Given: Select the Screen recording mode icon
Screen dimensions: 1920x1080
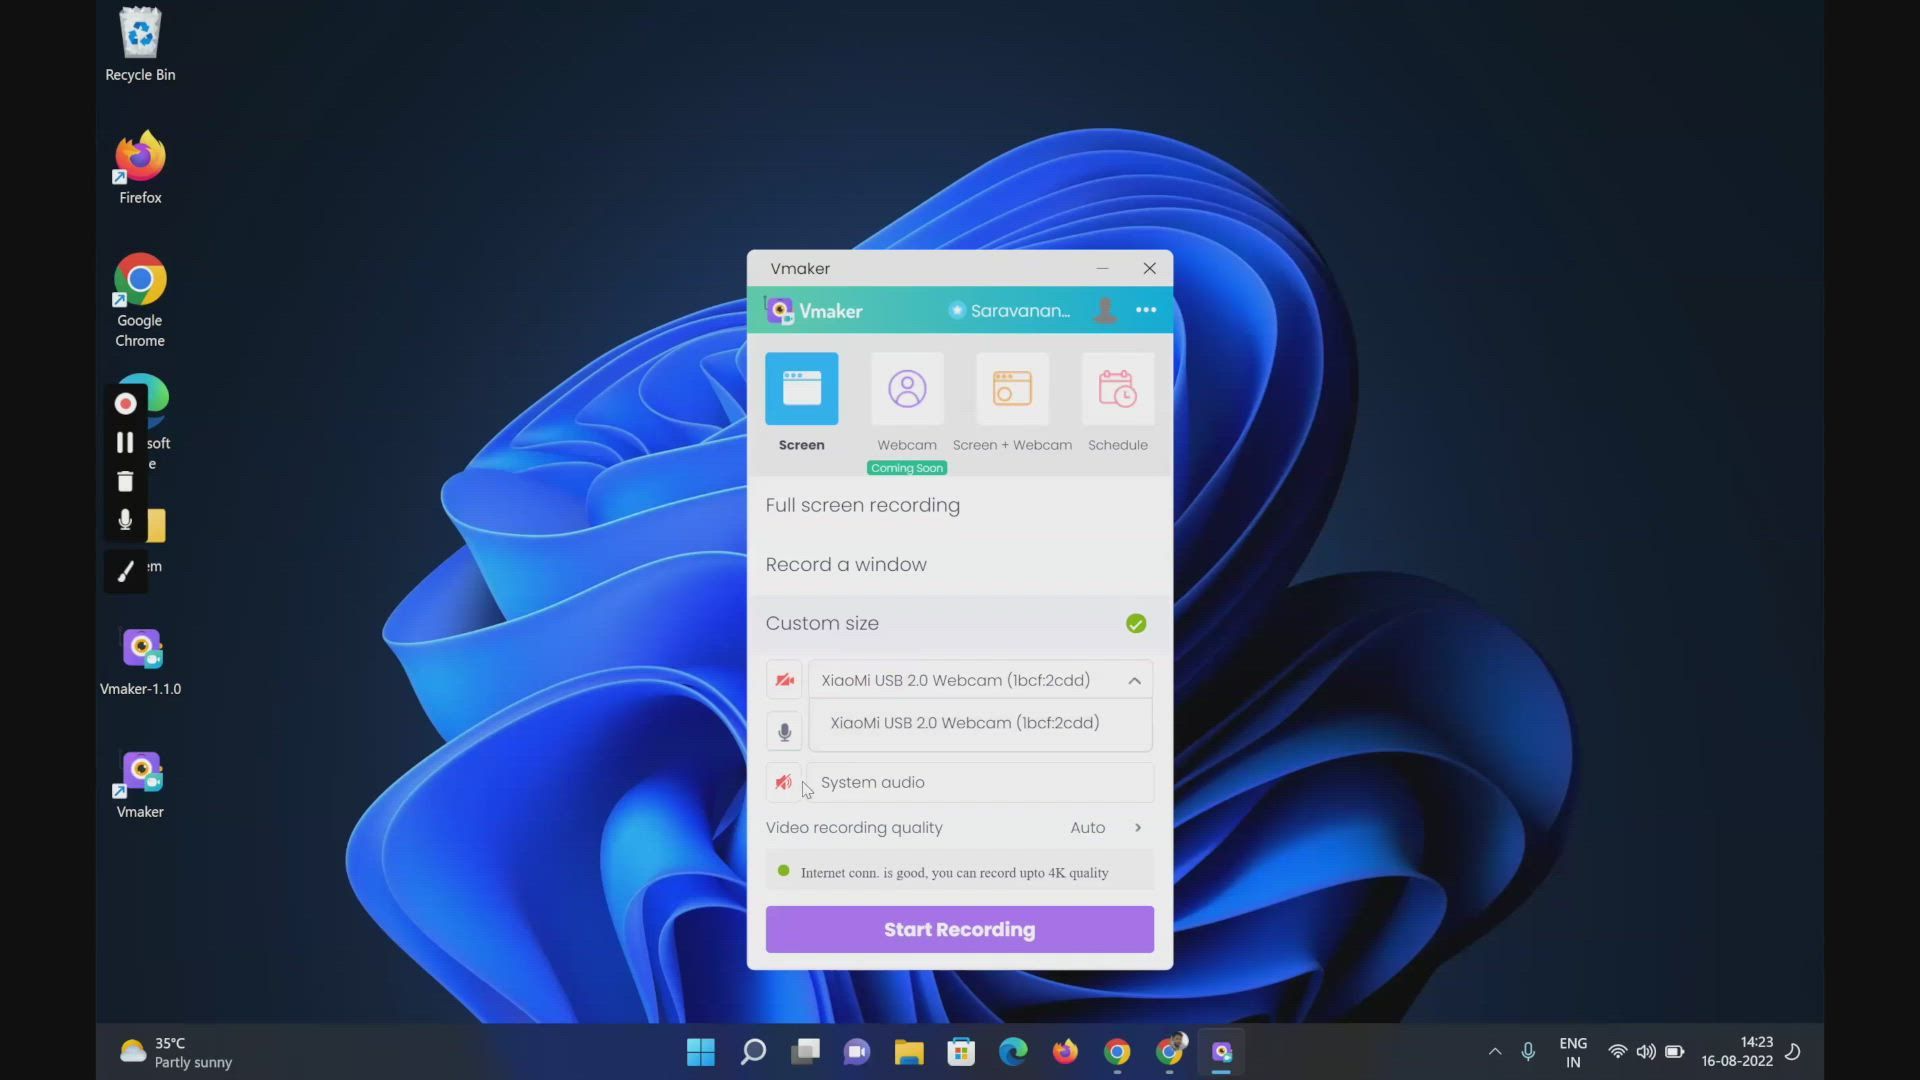Looking at the screenshot, I should [x=801, y=389].
